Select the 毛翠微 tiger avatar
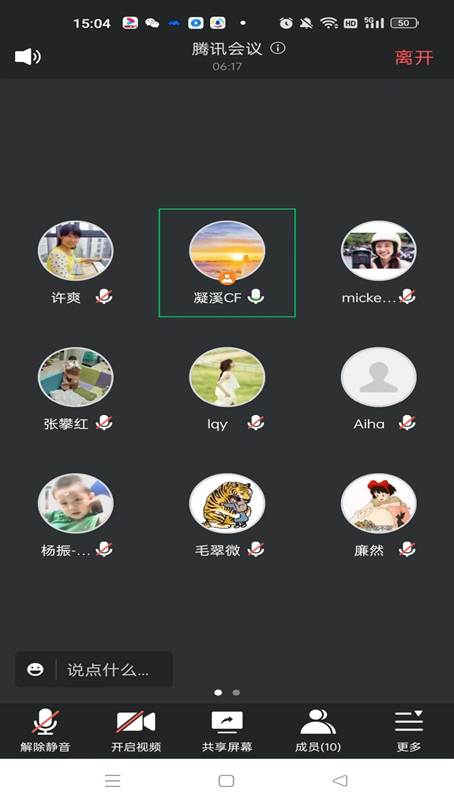This screenshot has height=803, width=454. pos(227,503)
